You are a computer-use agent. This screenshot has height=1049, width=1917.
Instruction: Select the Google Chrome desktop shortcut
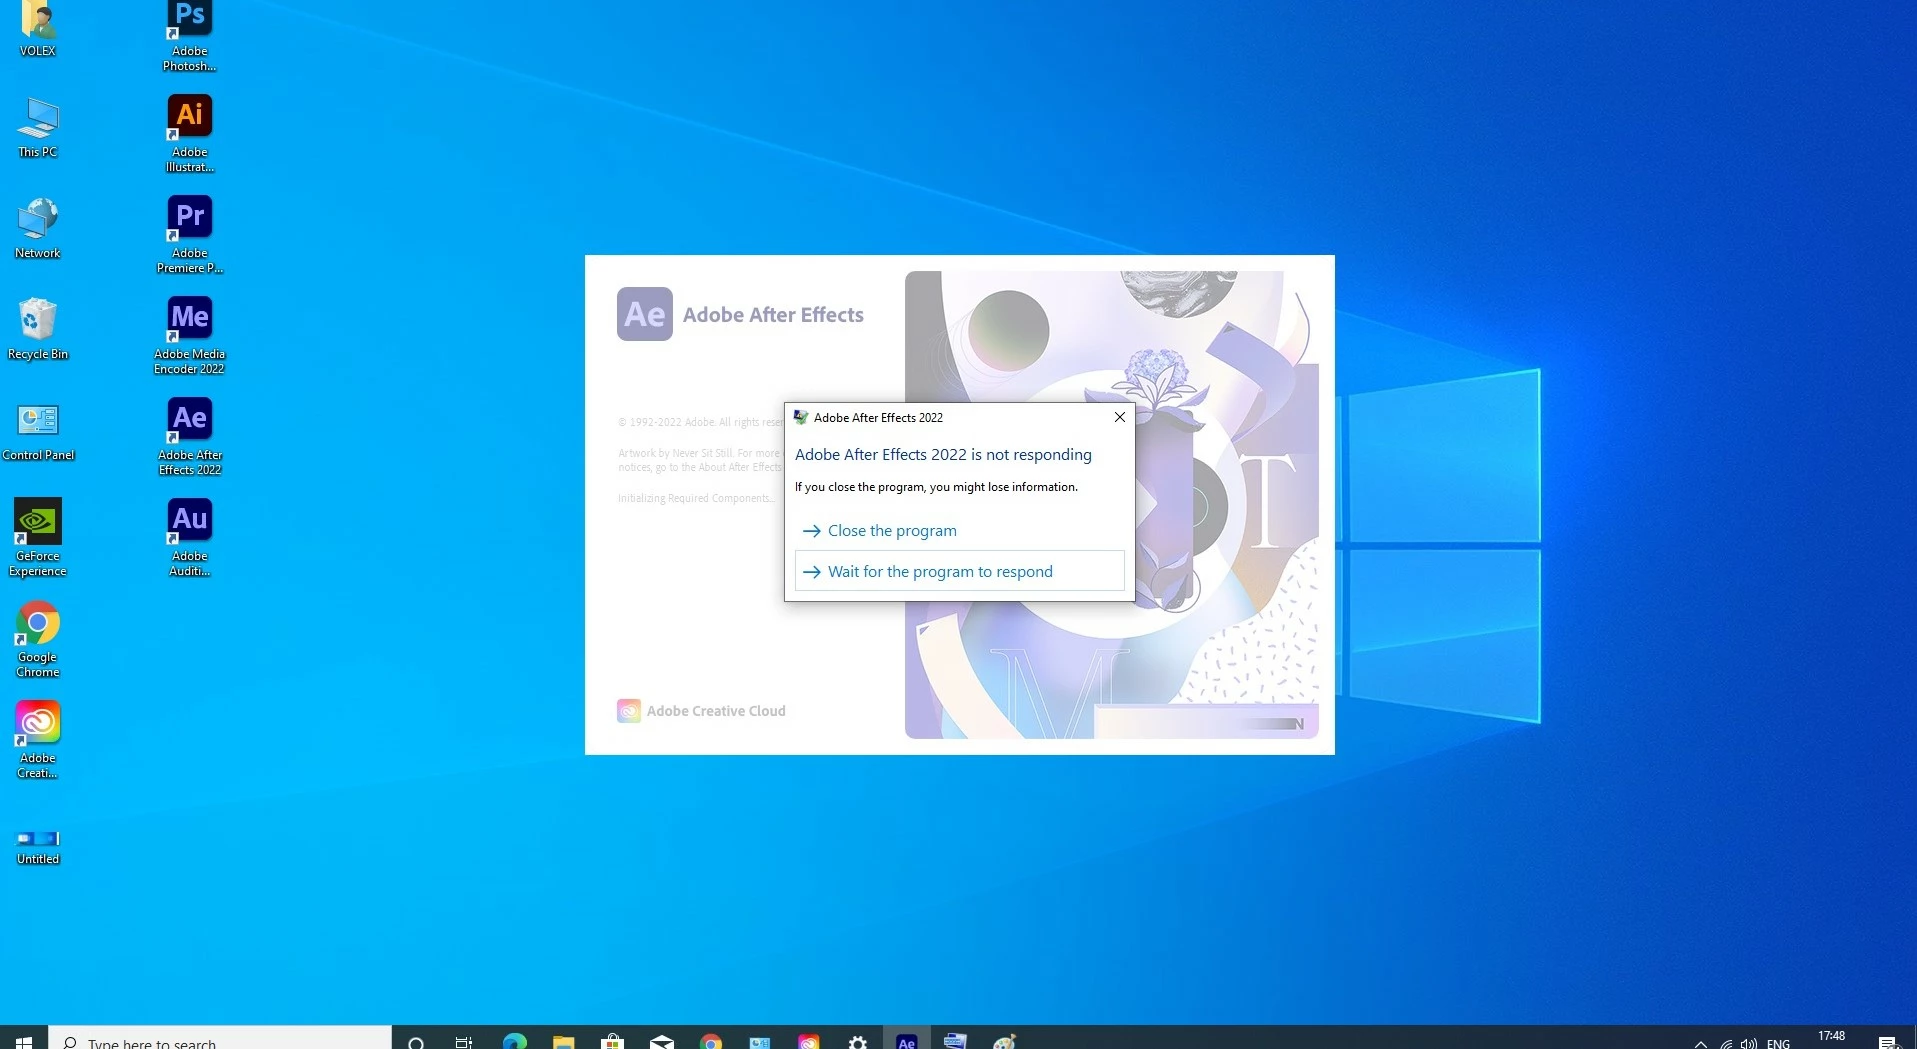coord(38,640)
